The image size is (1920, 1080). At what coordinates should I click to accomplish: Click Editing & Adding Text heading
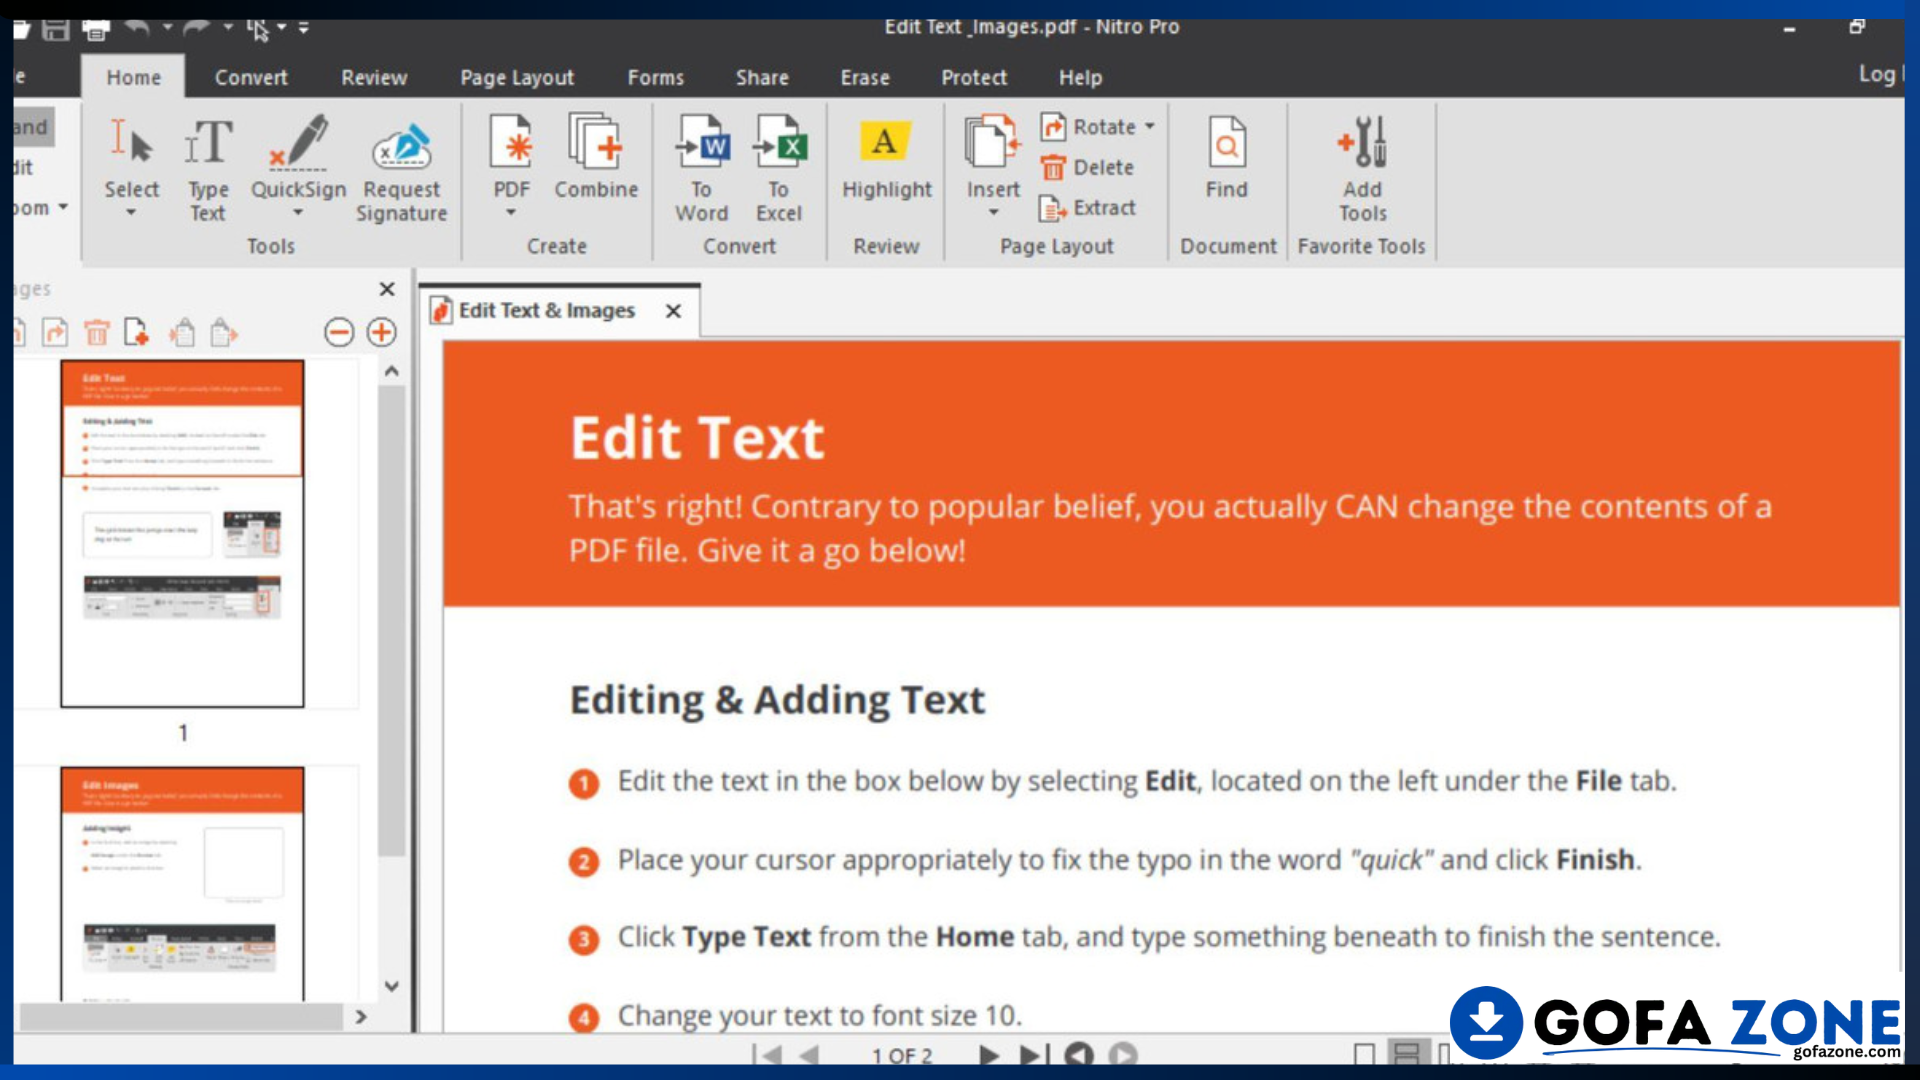tap(777, 700)
